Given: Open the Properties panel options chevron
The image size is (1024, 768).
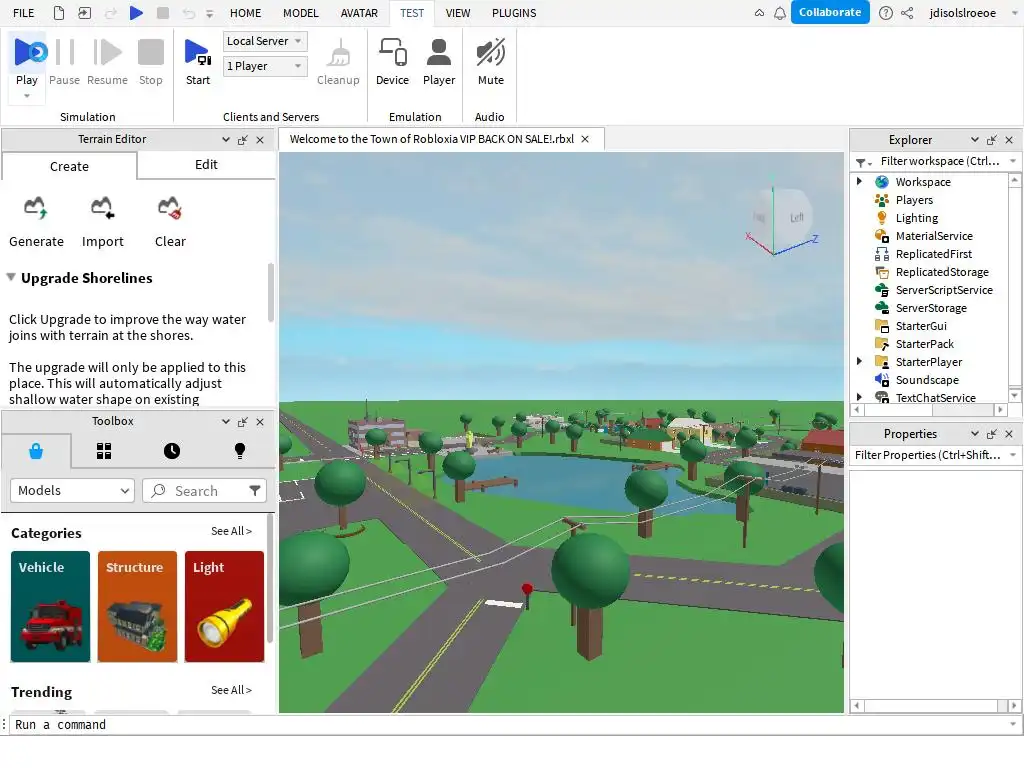Looking at the screenshot, I should coord(974,434).
